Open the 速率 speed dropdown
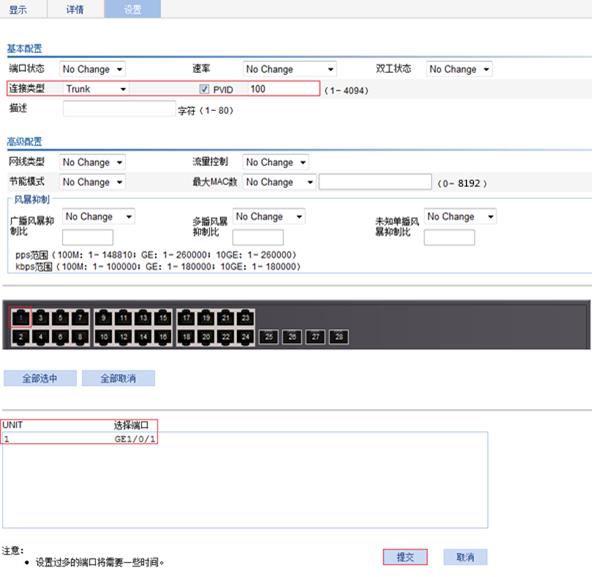597x577 pixels. pos(289,69)
